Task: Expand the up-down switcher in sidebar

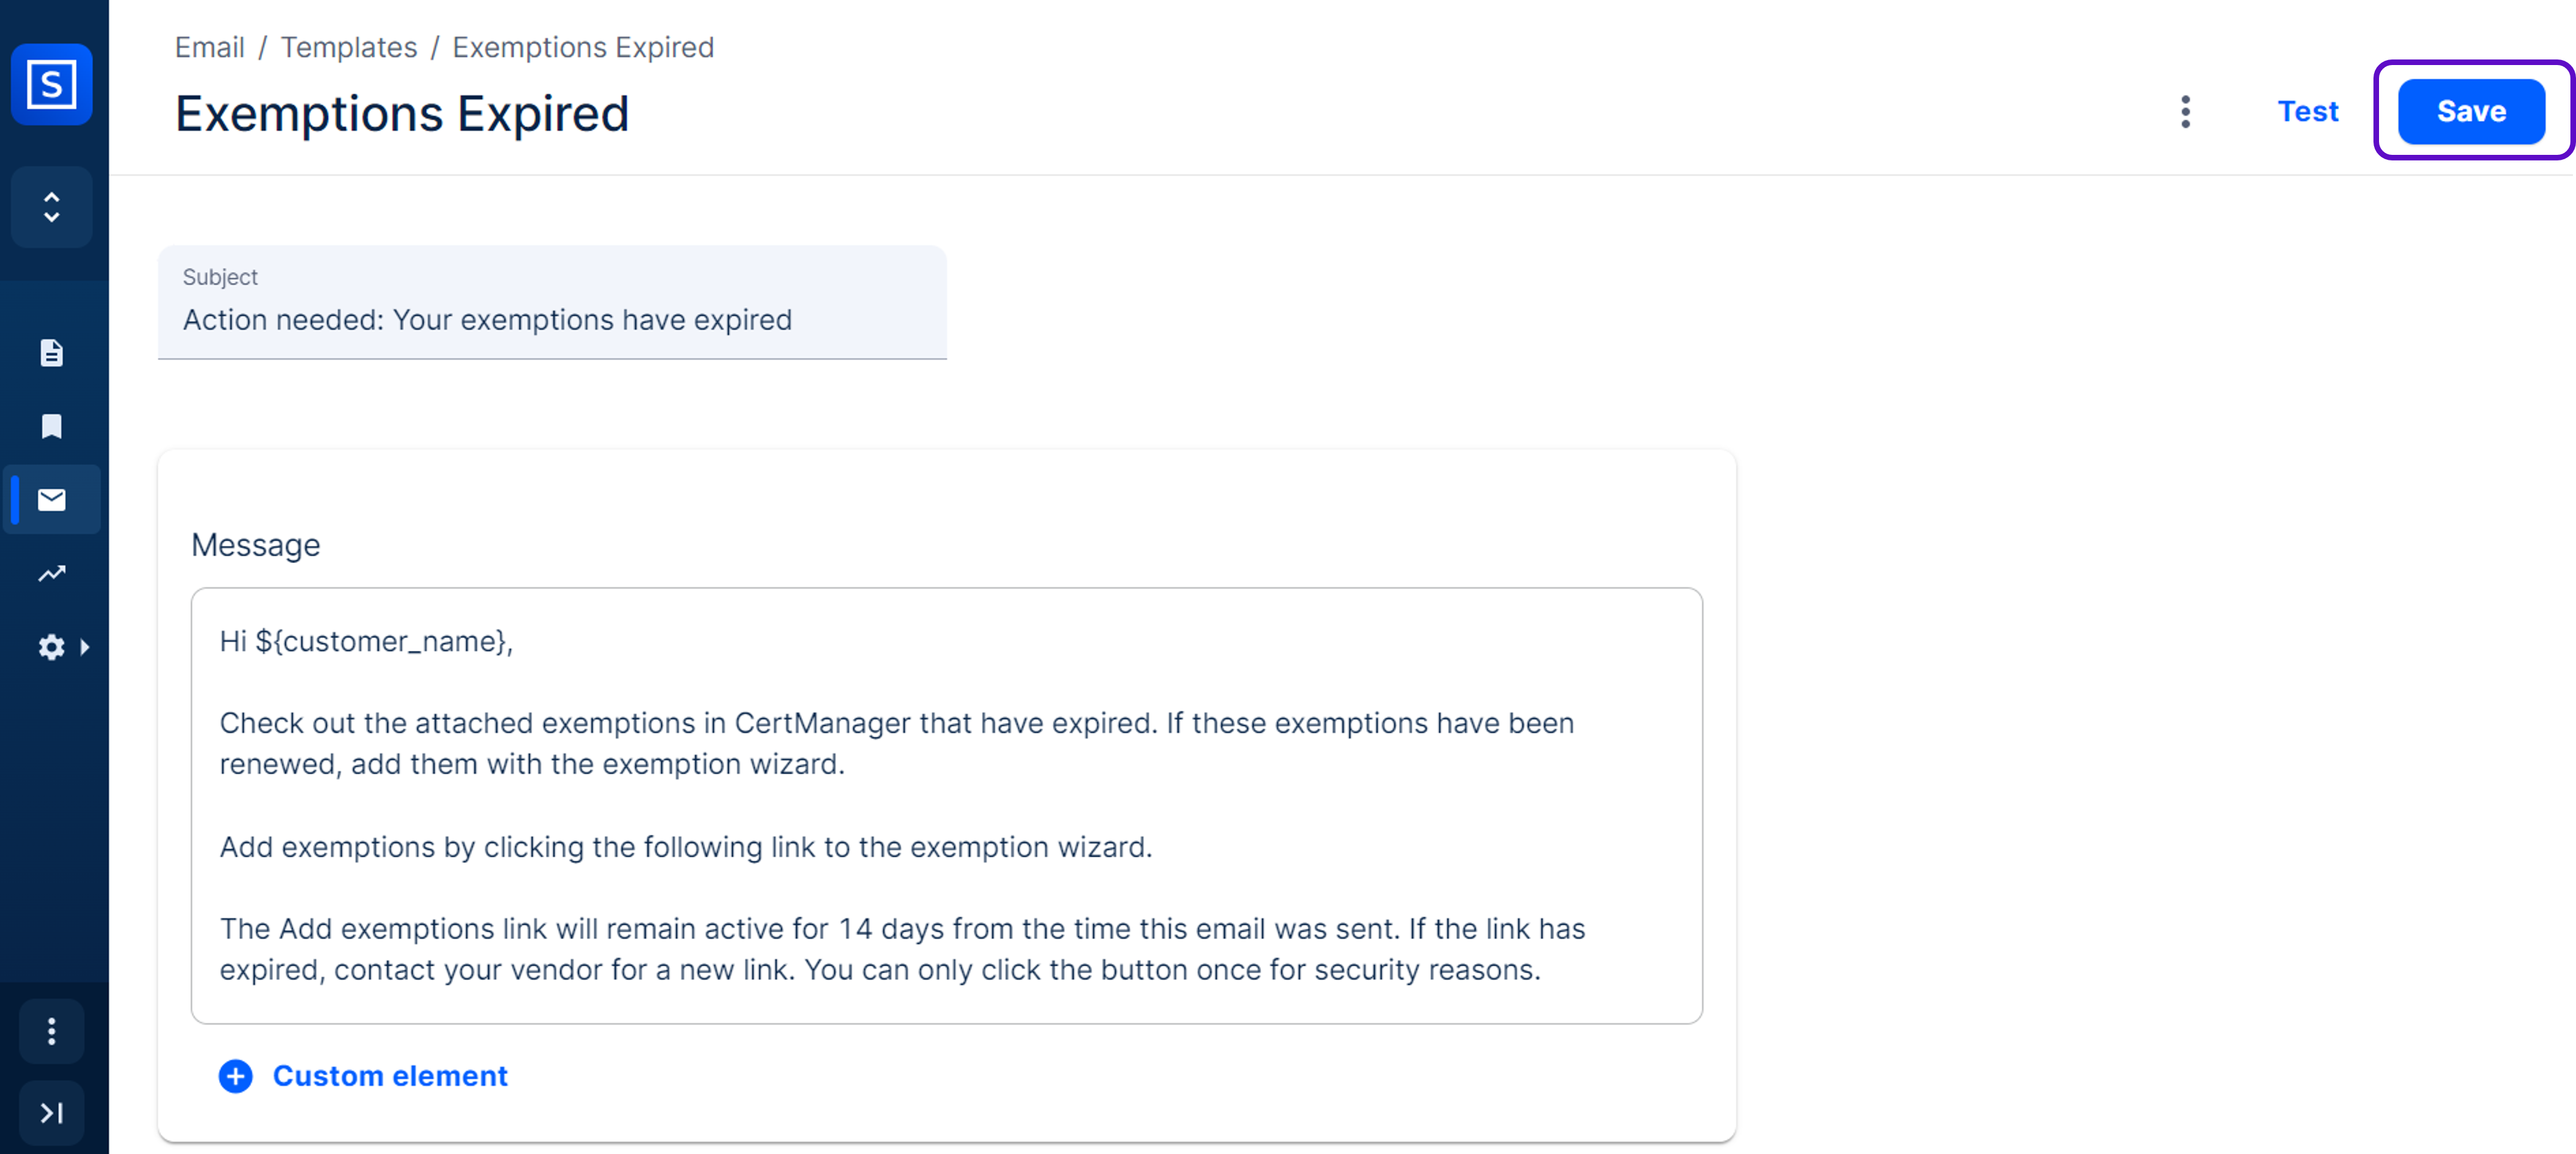Action: [52, 207]
